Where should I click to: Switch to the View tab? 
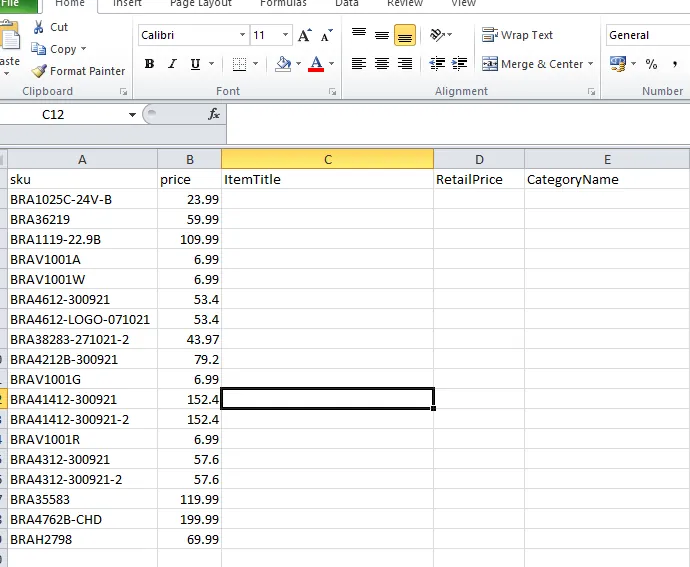[x=463, y=4]
